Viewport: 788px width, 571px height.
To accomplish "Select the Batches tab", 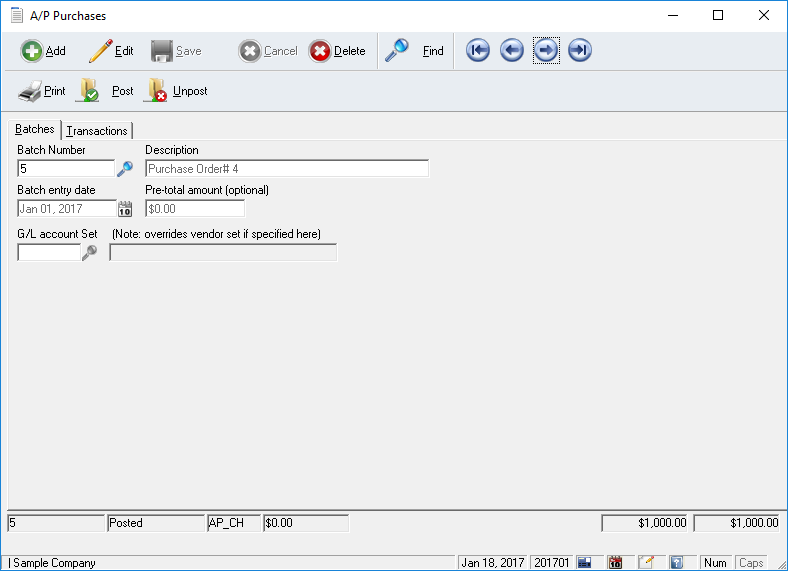I will pyautogui.click(x=35, y=129).
